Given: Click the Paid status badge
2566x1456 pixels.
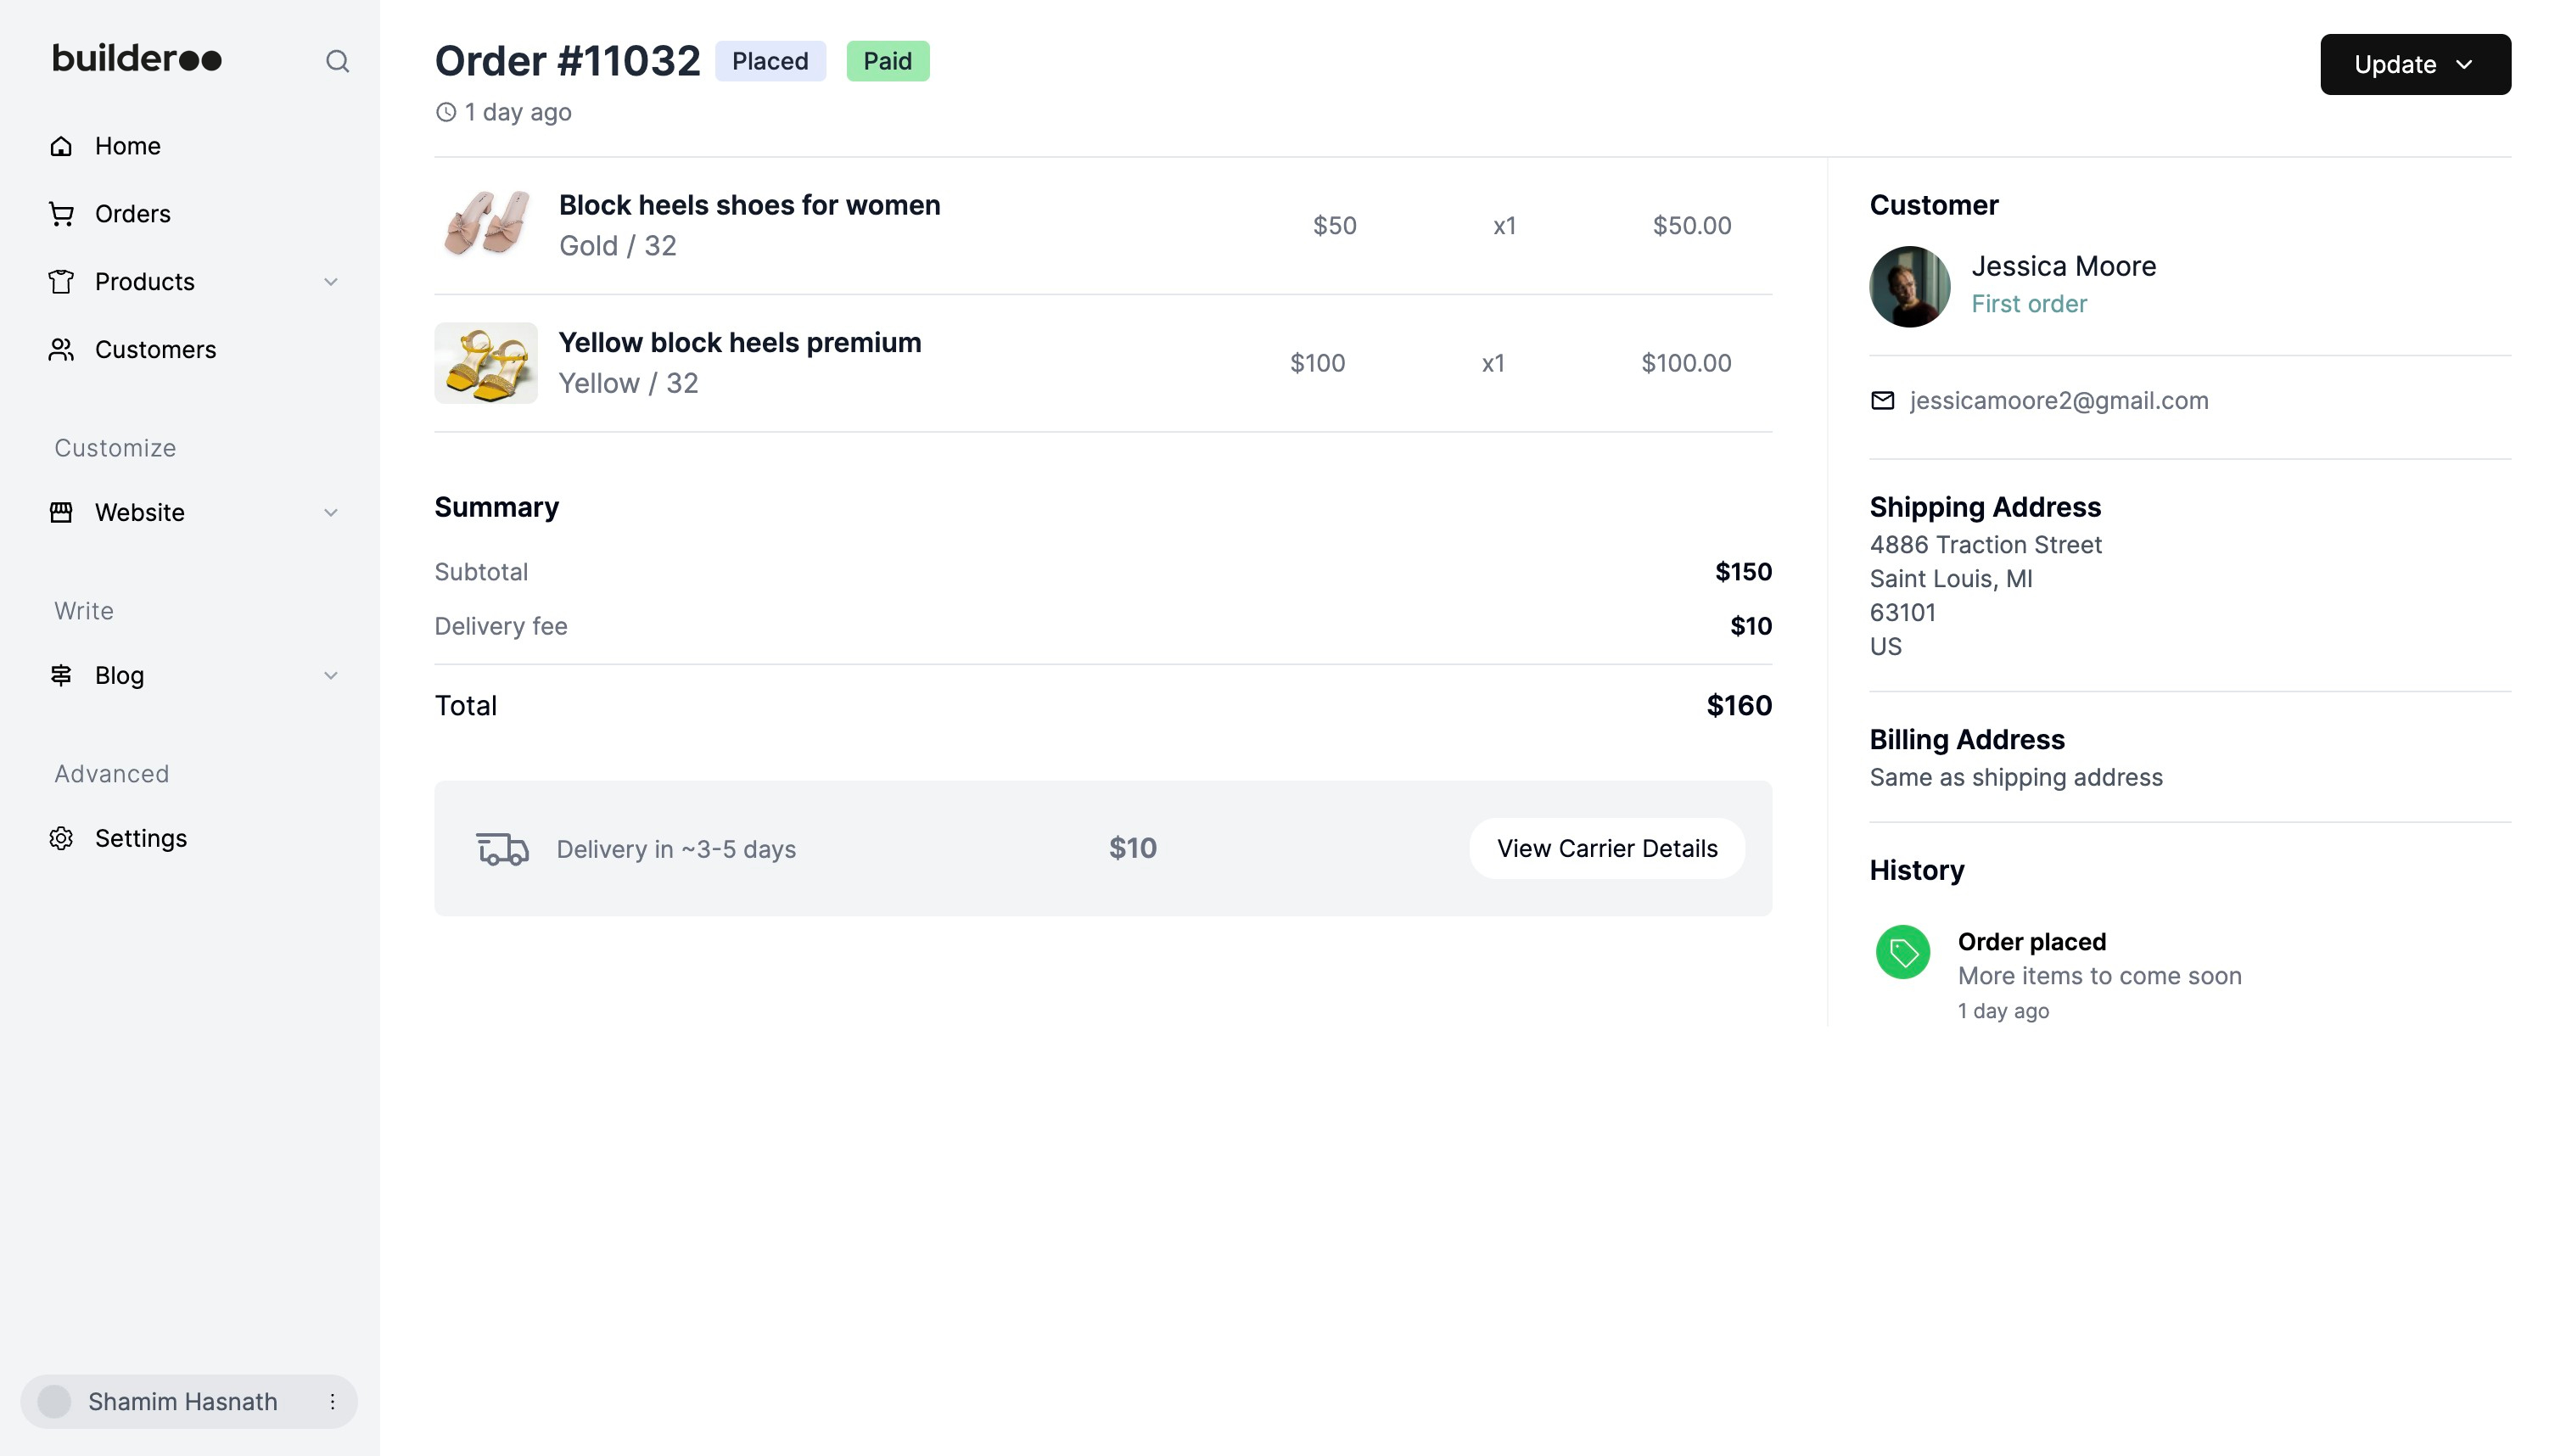Looking at the screenshot, I should [887, 61].
